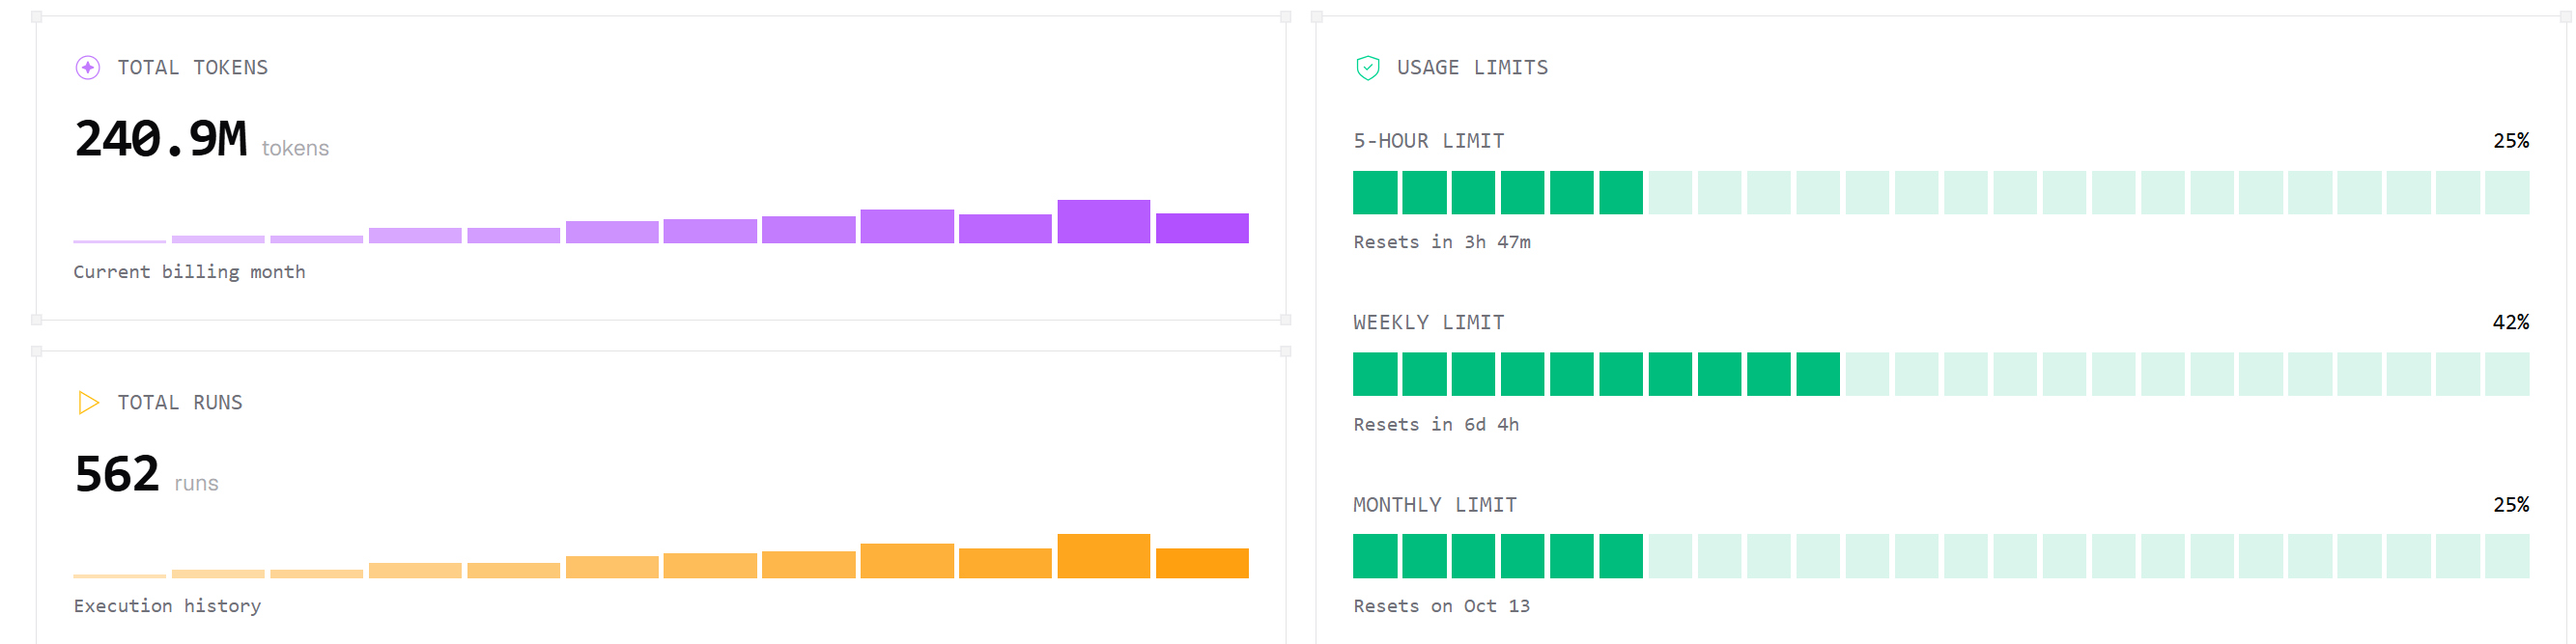The image size is (2576, 644).
Task: Click the last orange bar in runs chart
Action: [x=1202, y=563]
